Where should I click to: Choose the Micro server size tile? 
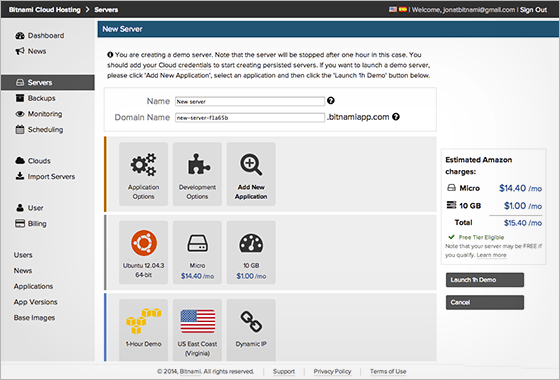197,252
